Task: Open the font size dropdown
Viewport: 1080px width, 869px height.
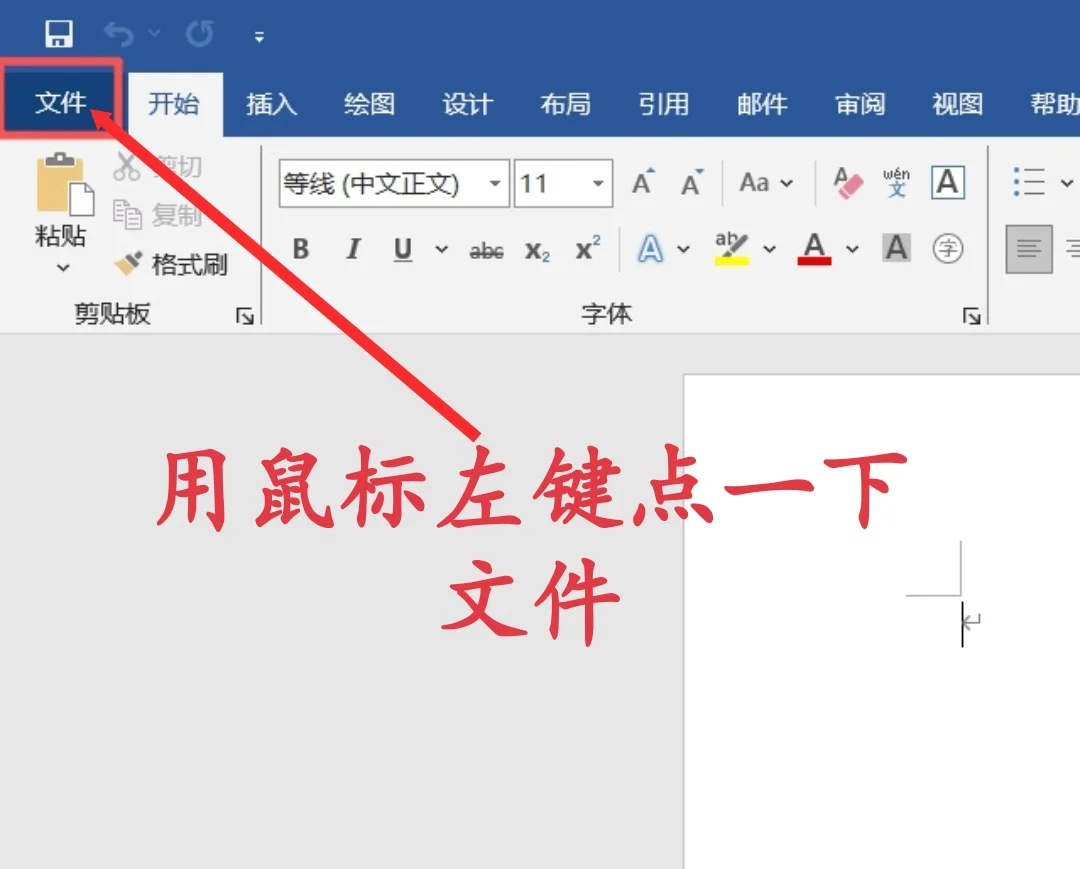Action: (599, 183)
